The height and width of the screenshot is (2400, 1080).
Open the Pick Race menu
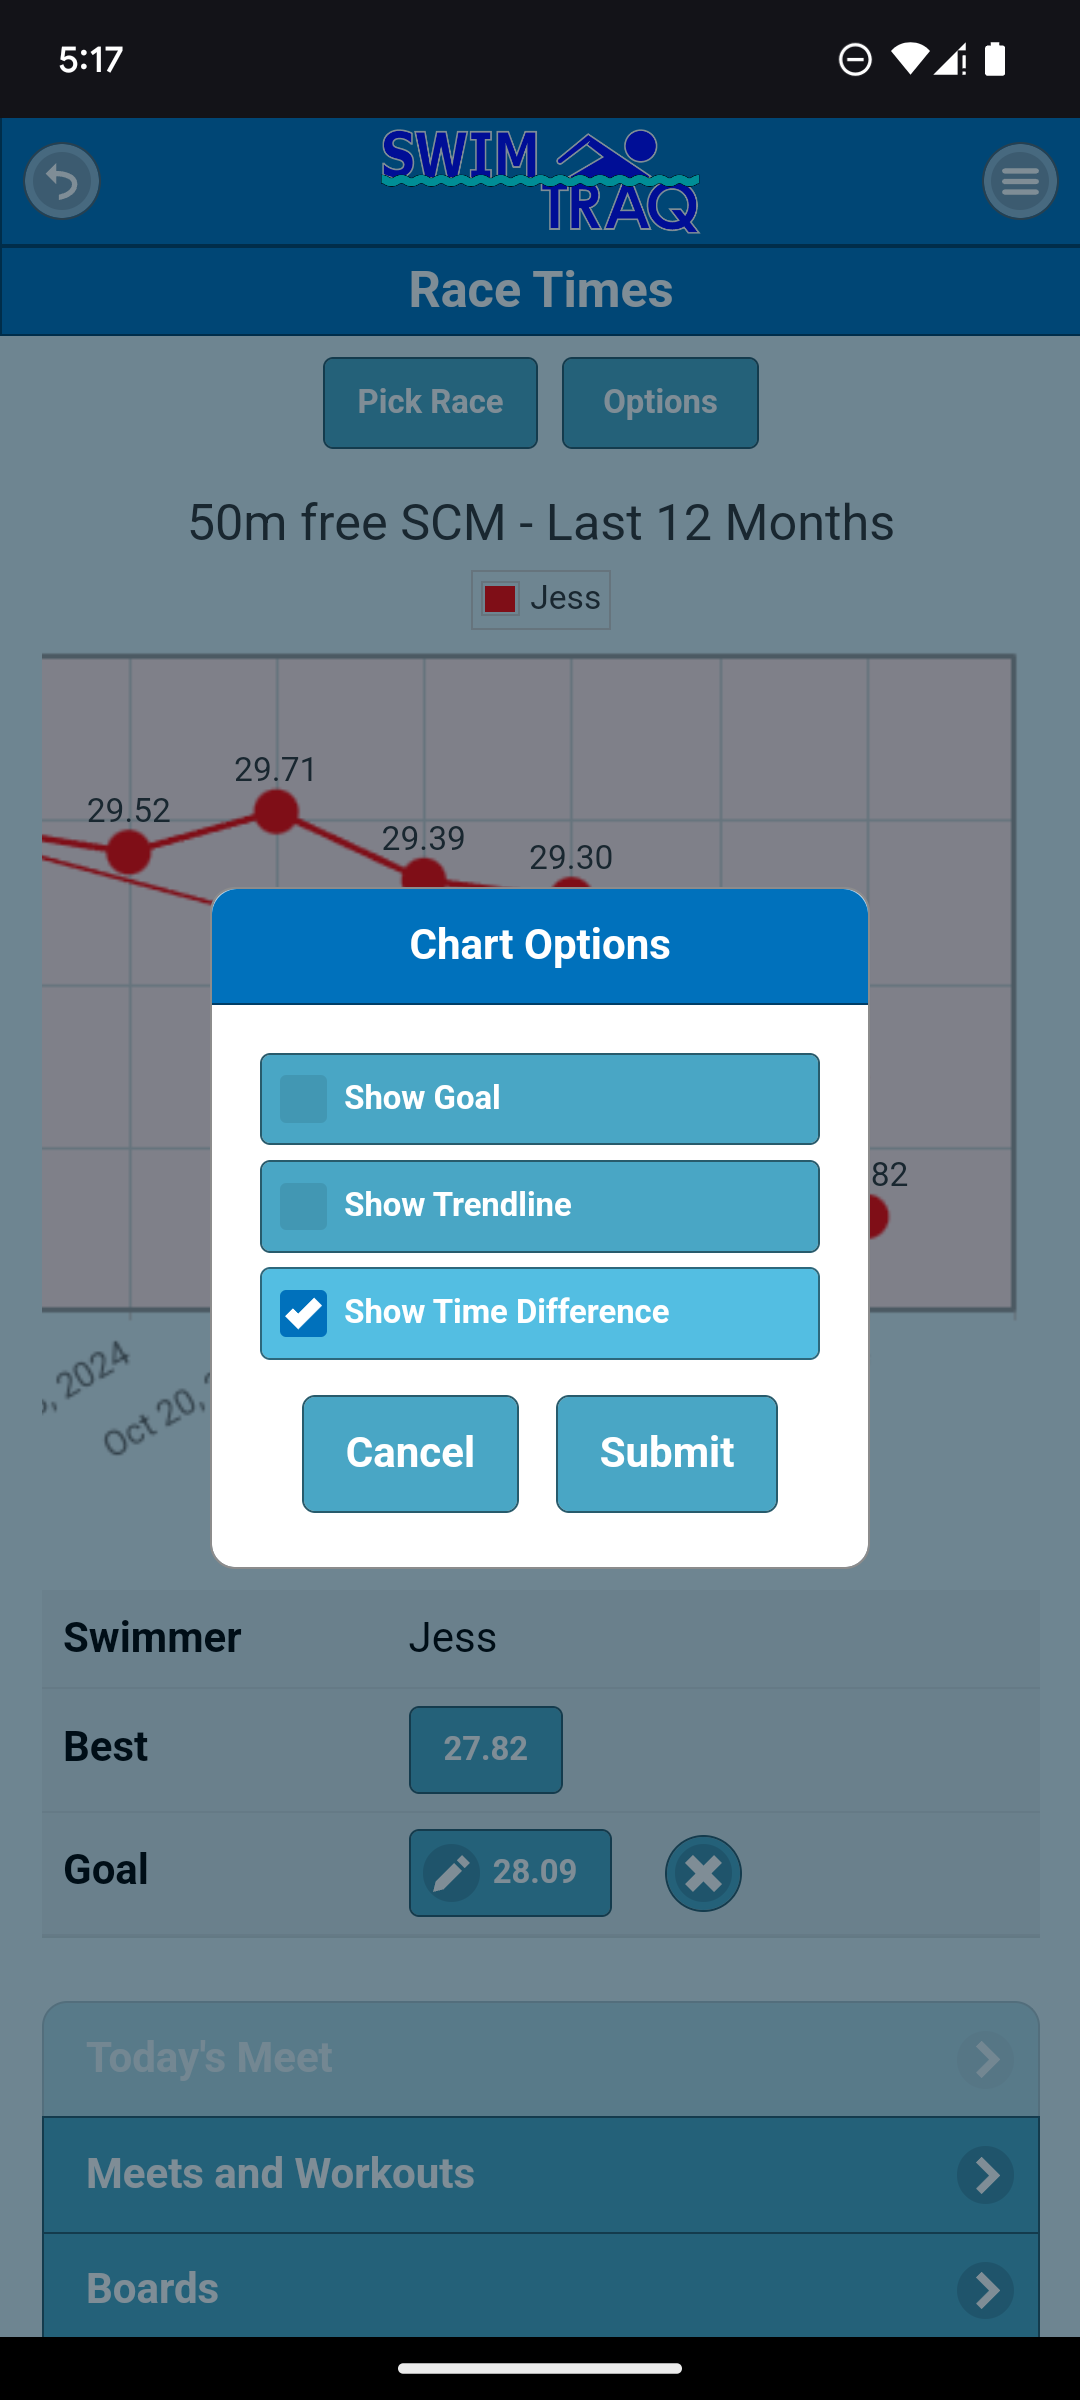[x=430, y=403]
